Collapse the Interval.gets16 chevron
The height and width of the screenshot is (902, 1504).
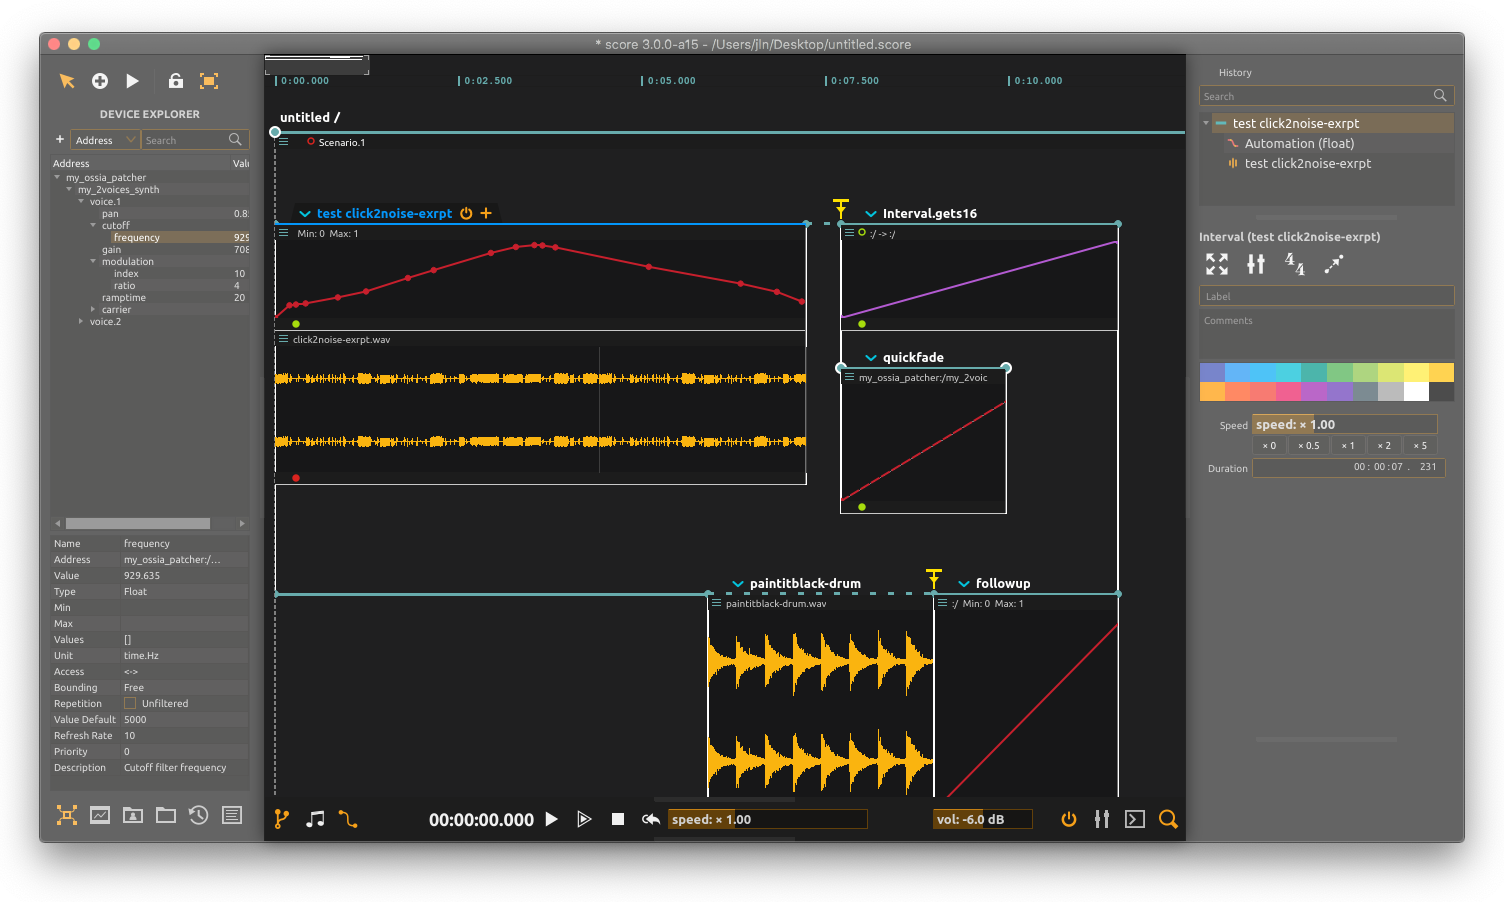(x=871, y=213)
